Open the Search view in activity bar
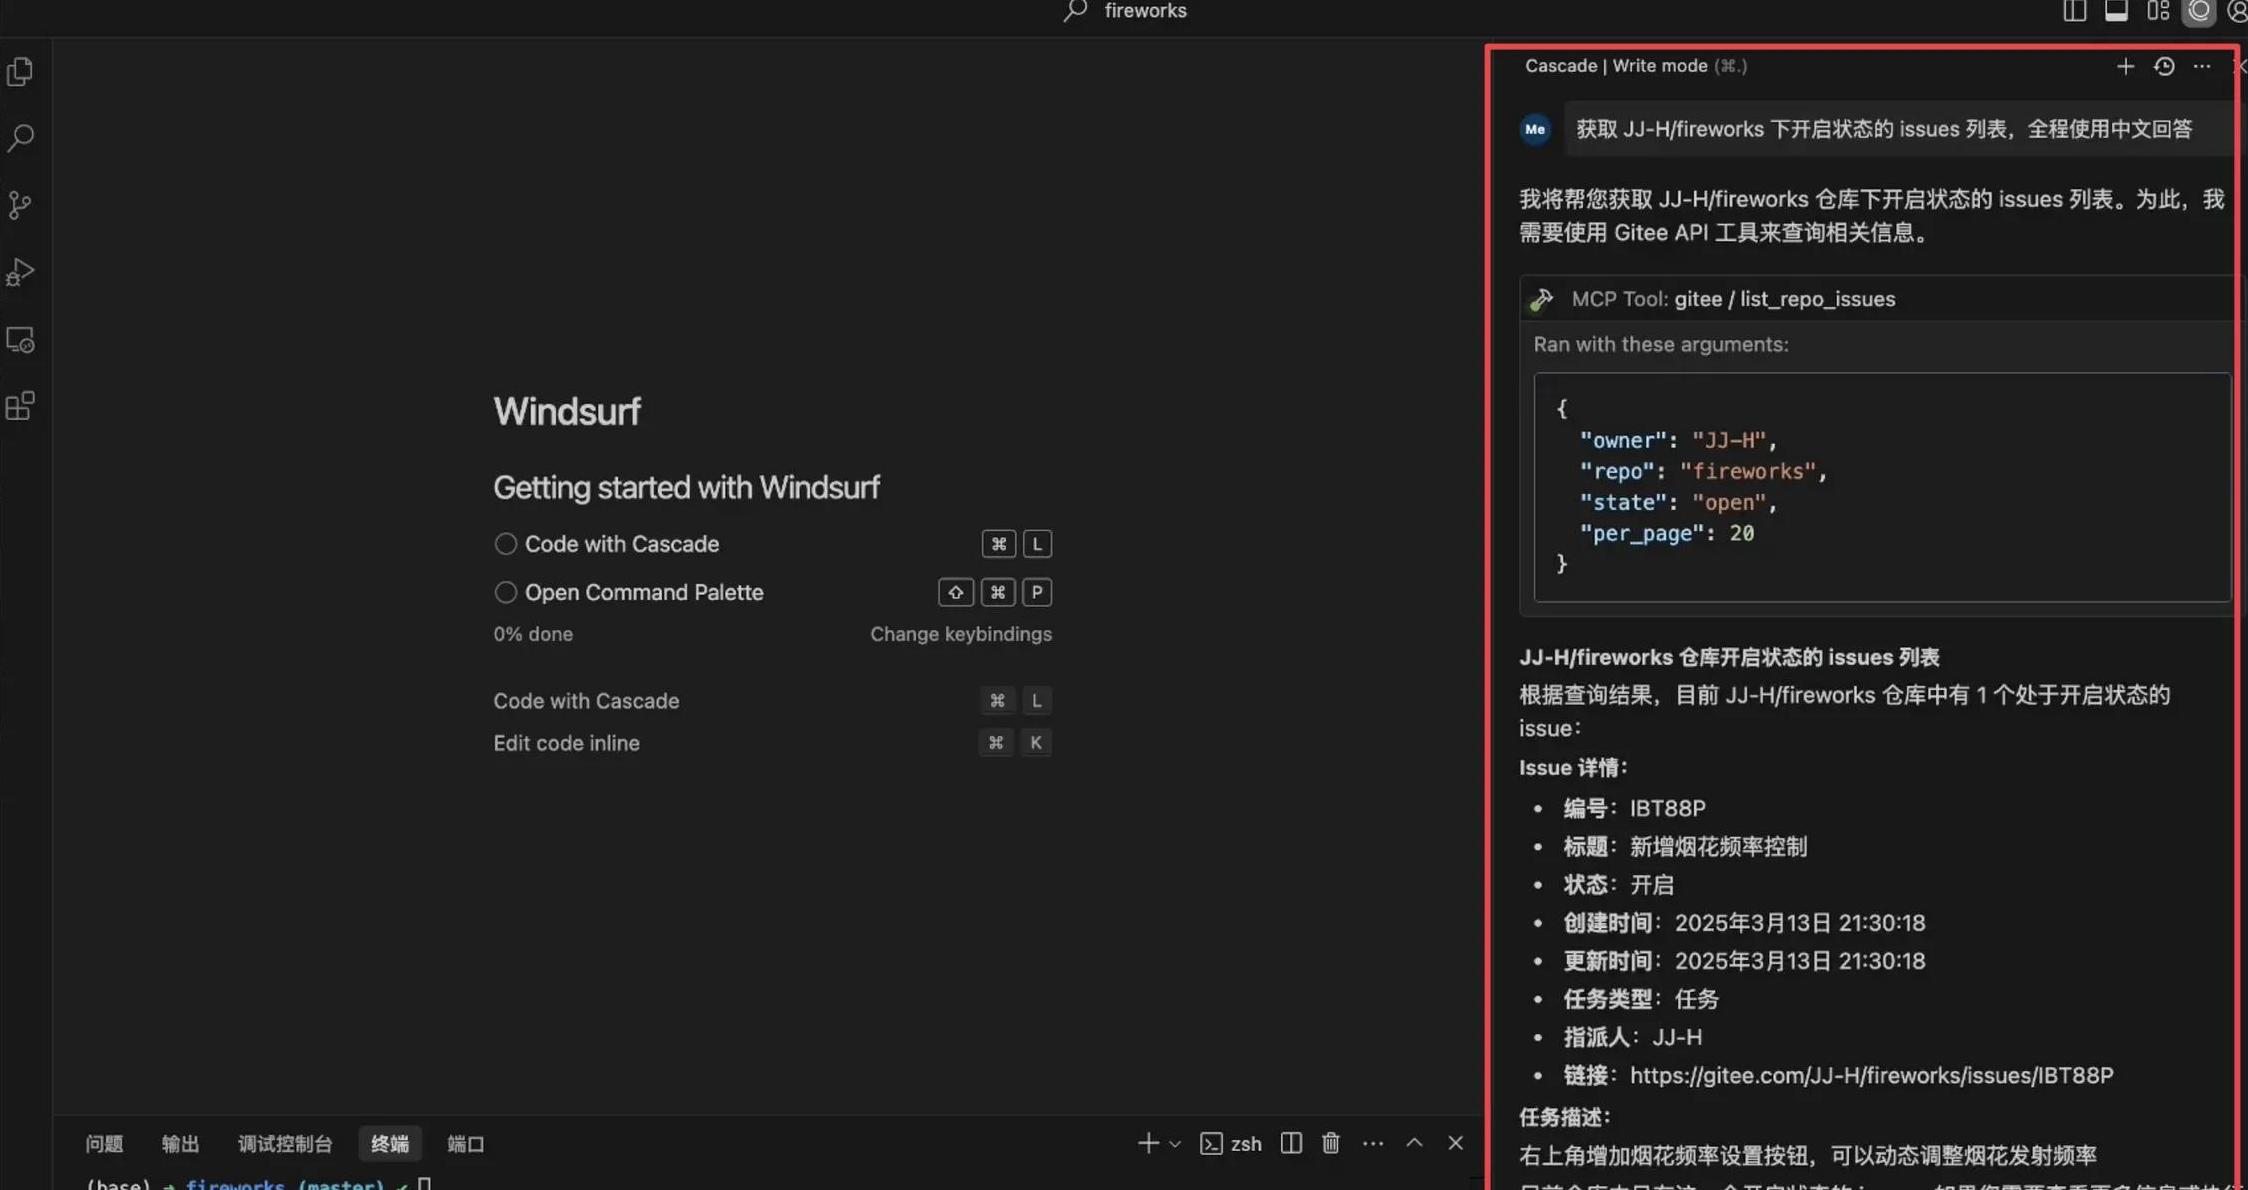Screen dimensions: 2248x1190 [20, 137]
